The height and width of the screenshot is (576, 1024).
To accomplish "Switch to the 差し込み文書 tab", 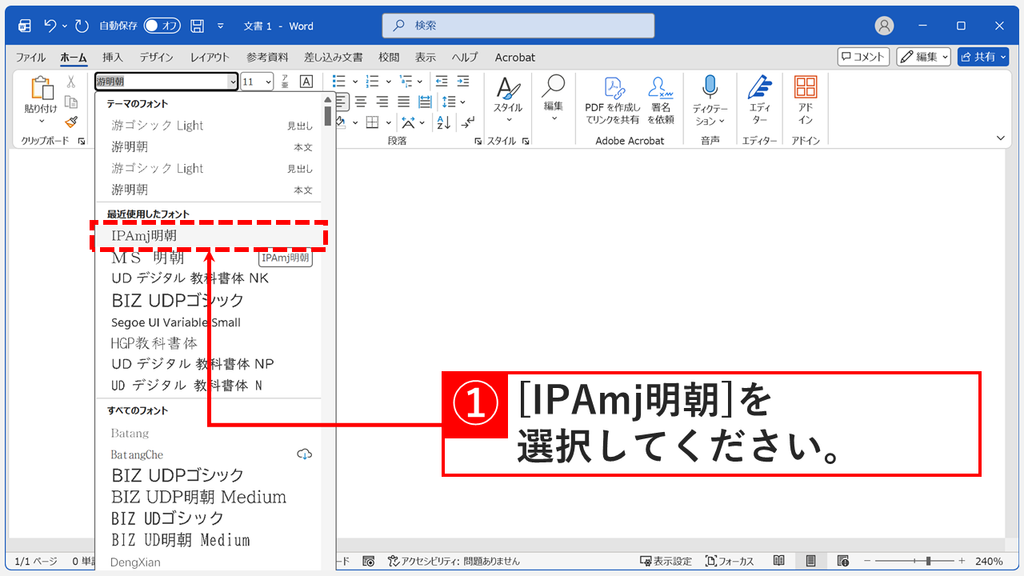I will click(x=333, y=57).
